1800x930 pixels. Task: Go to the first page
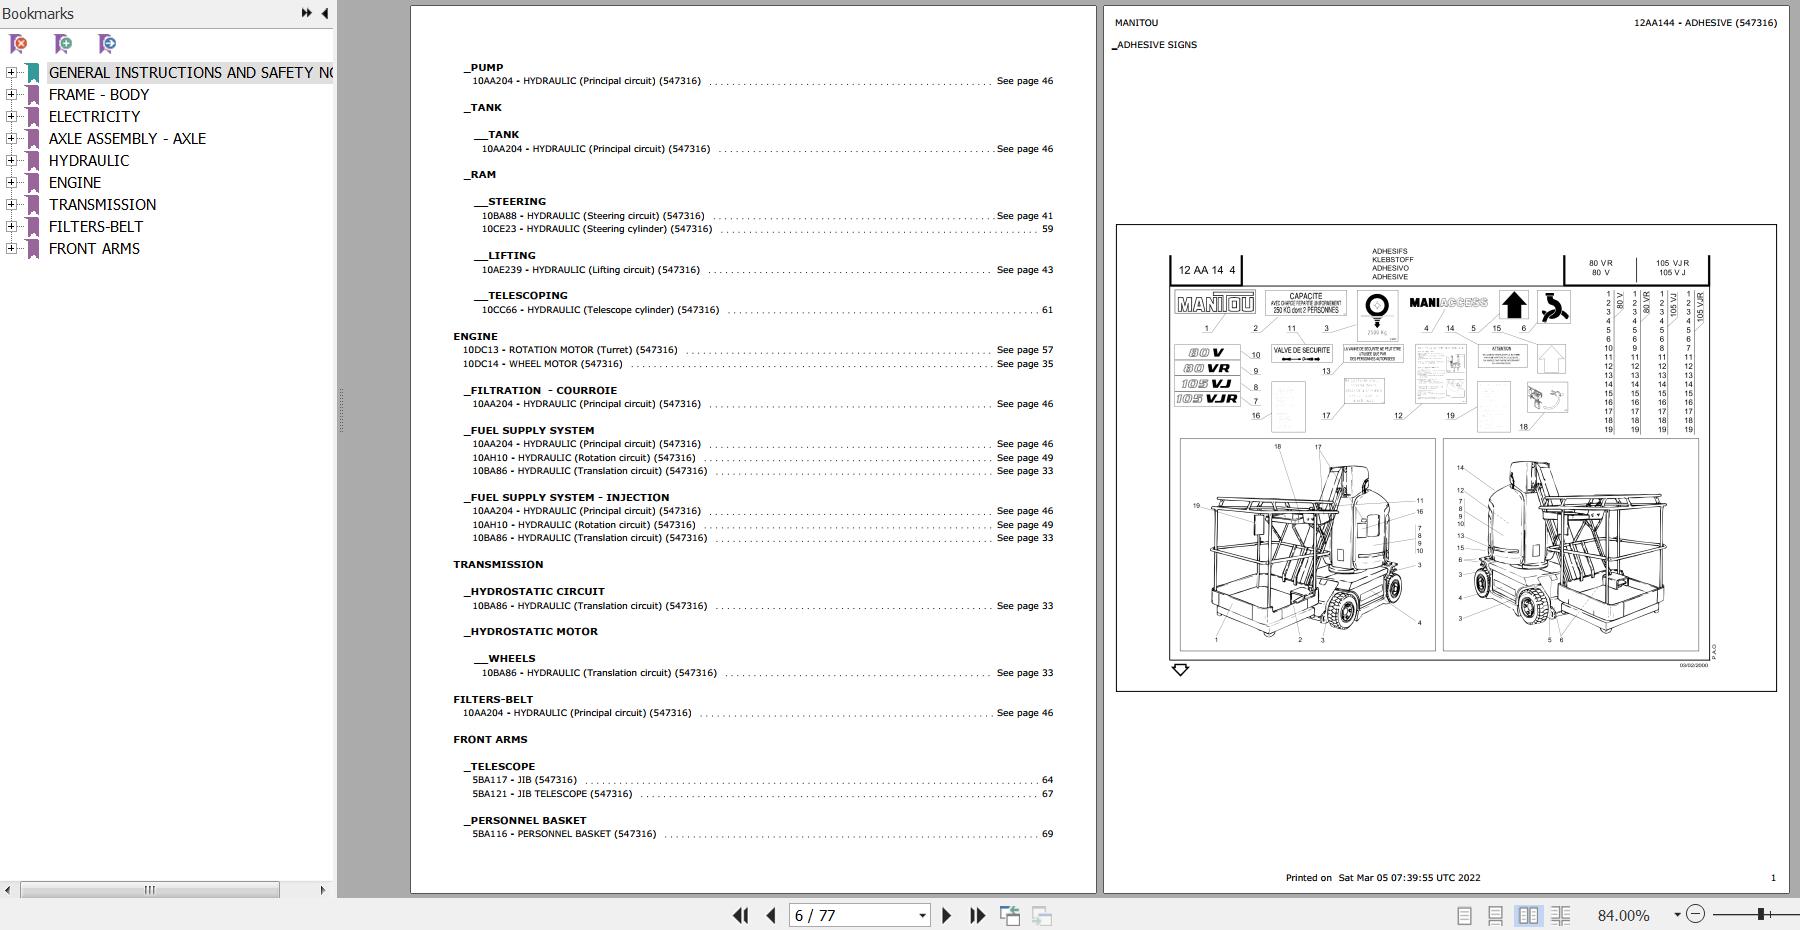741,915
